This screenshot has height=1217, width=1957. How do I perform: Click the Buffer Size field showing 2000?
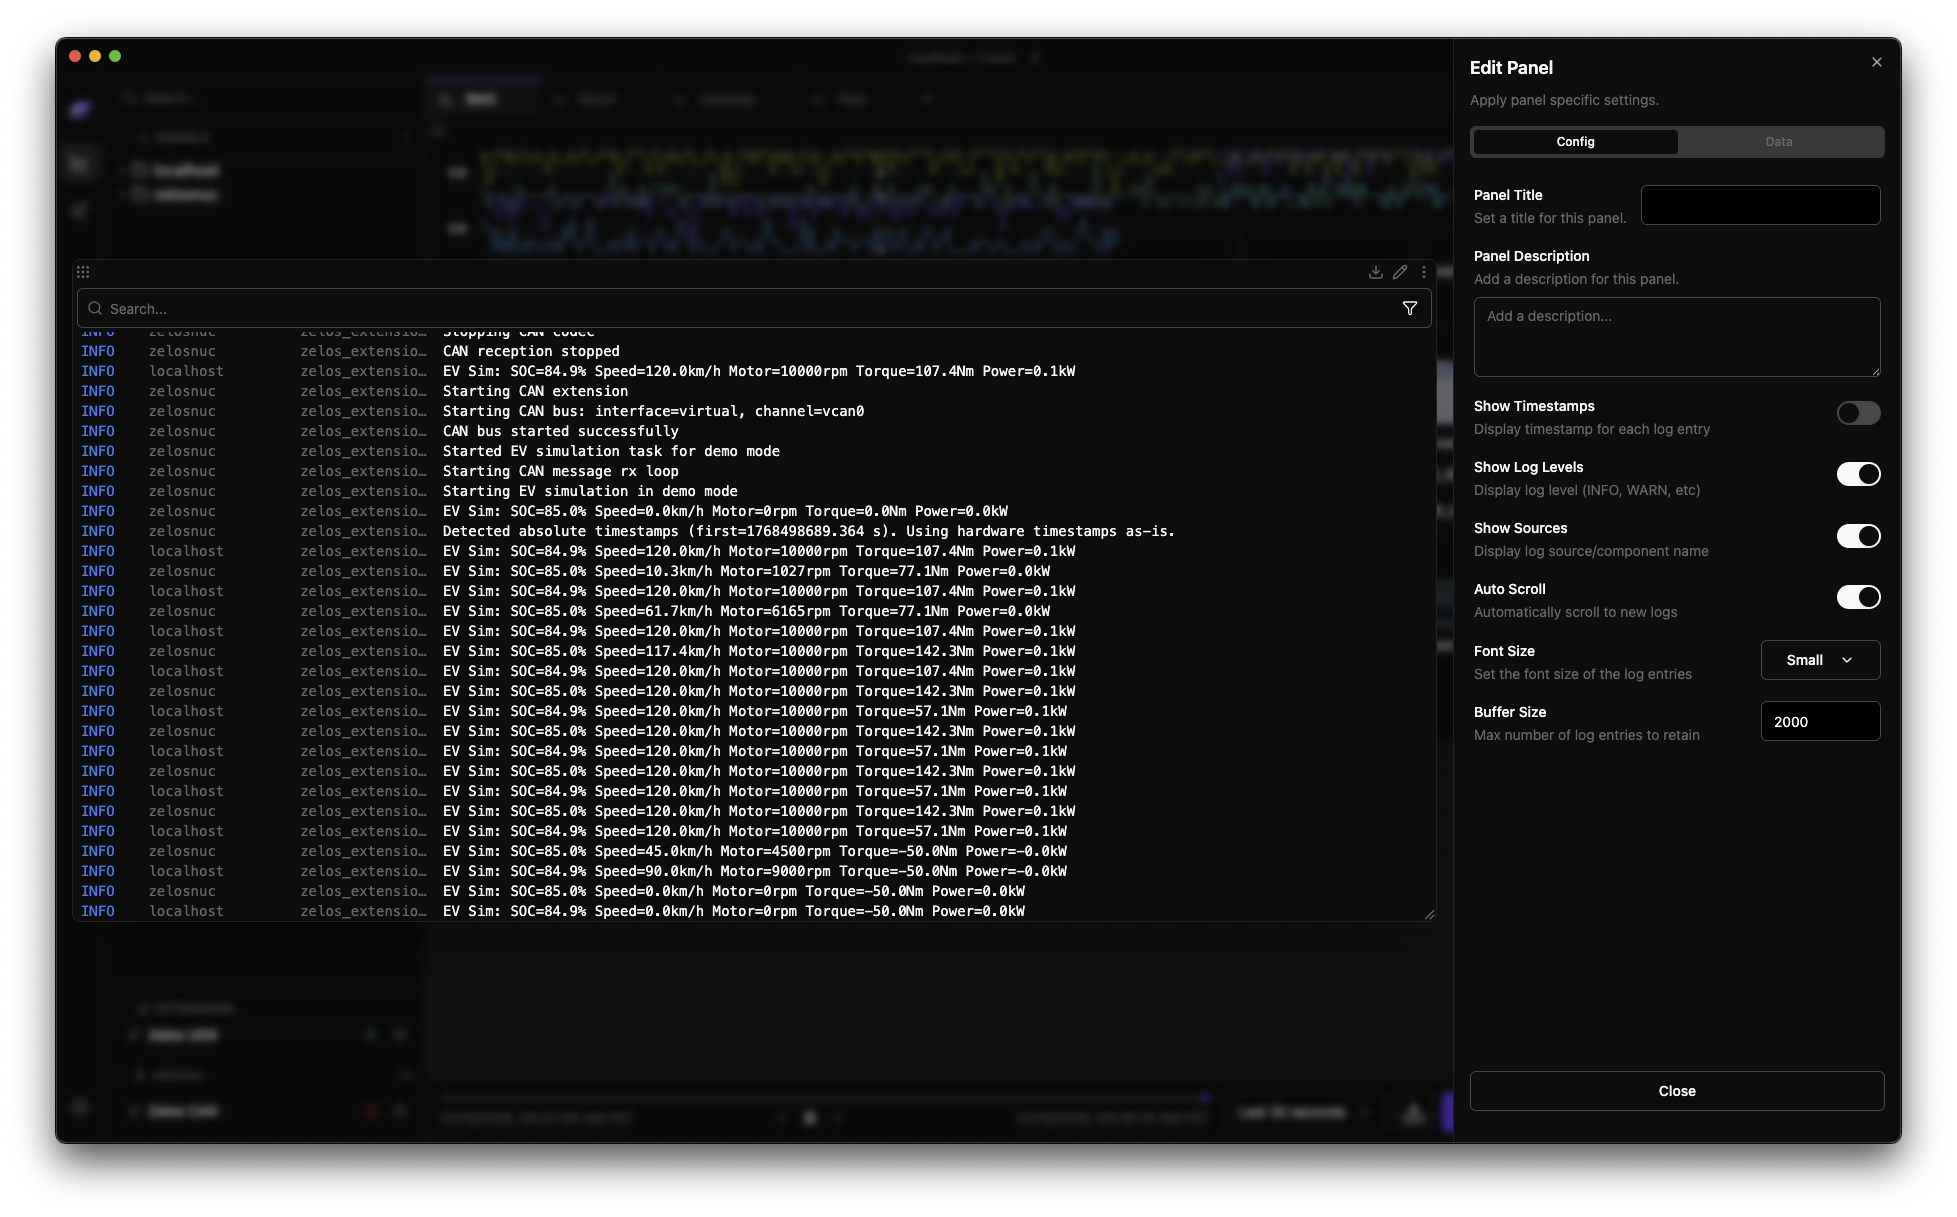pos(1820,721)
